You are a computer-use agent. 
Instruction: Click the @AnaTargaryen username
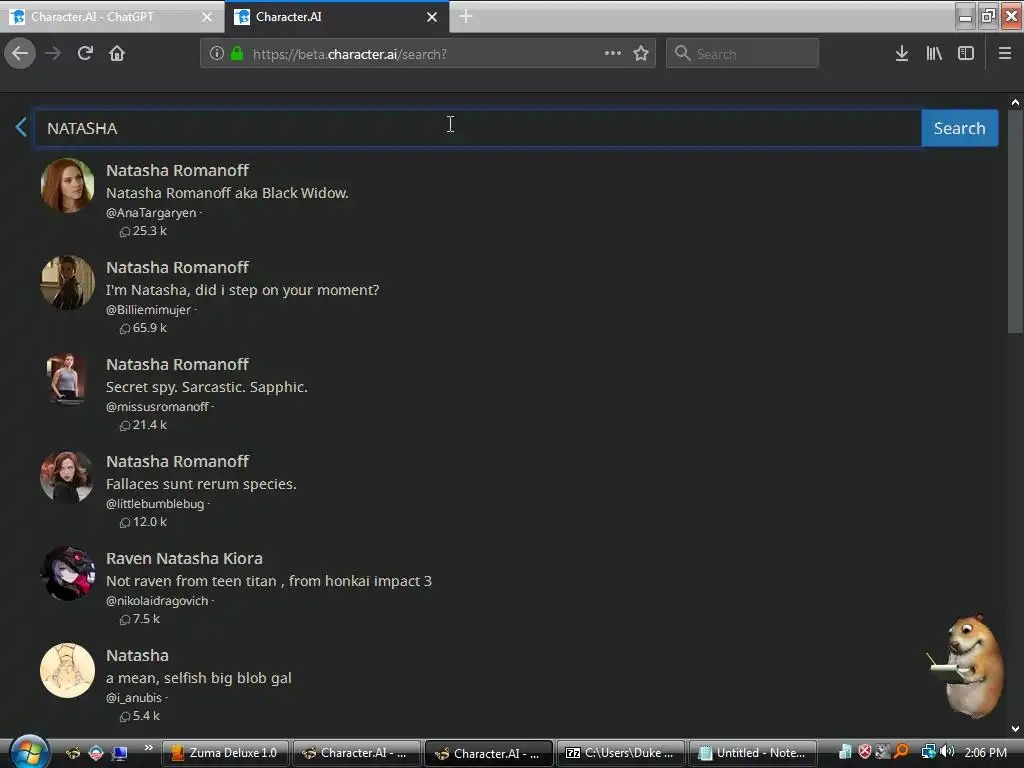pos(151,213)
